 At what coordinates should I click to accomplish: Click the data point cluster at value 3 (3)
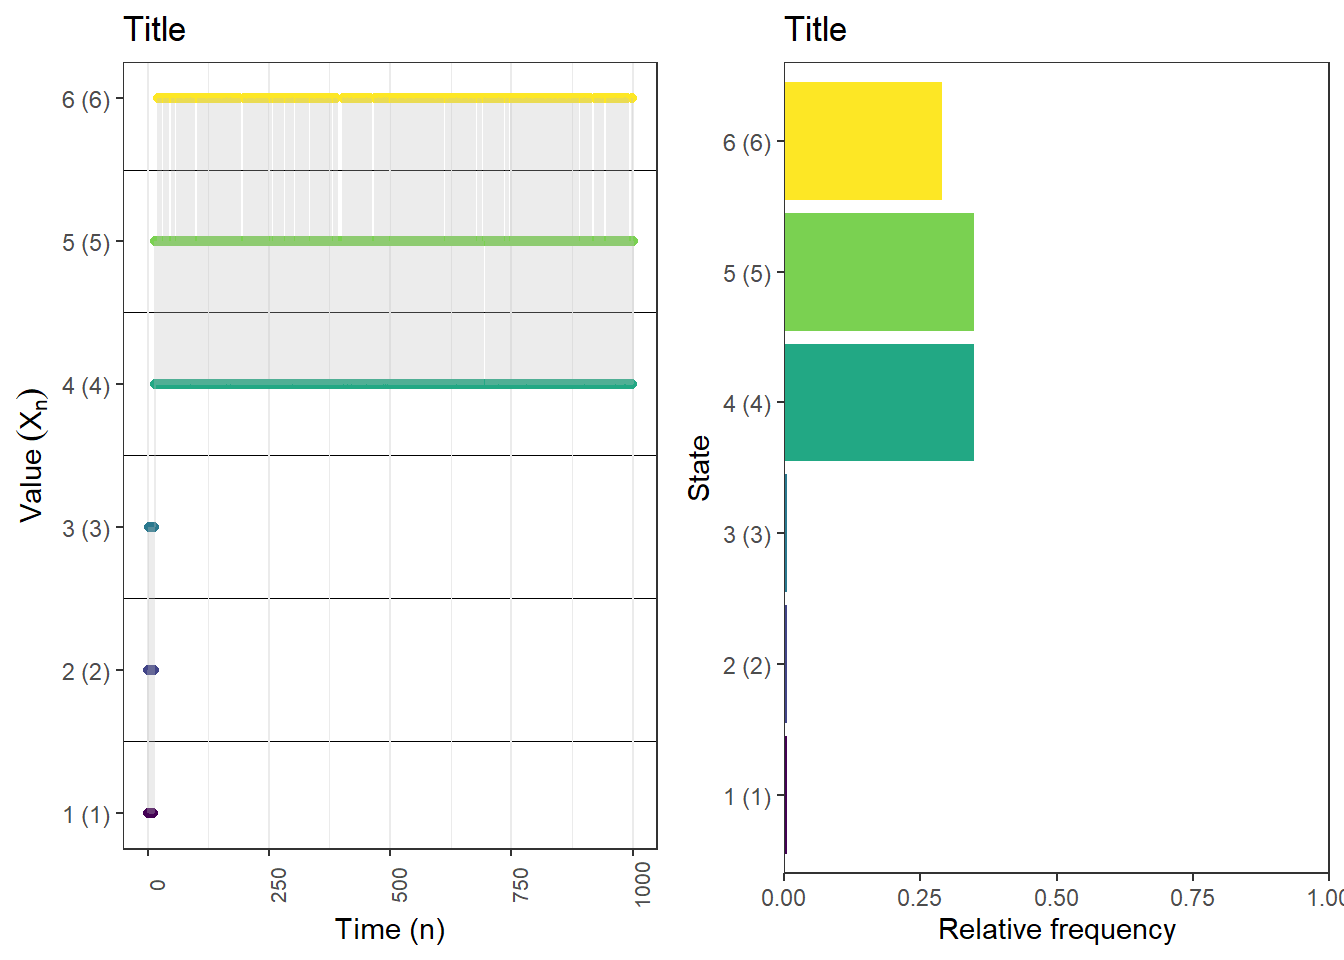point(151,527)
